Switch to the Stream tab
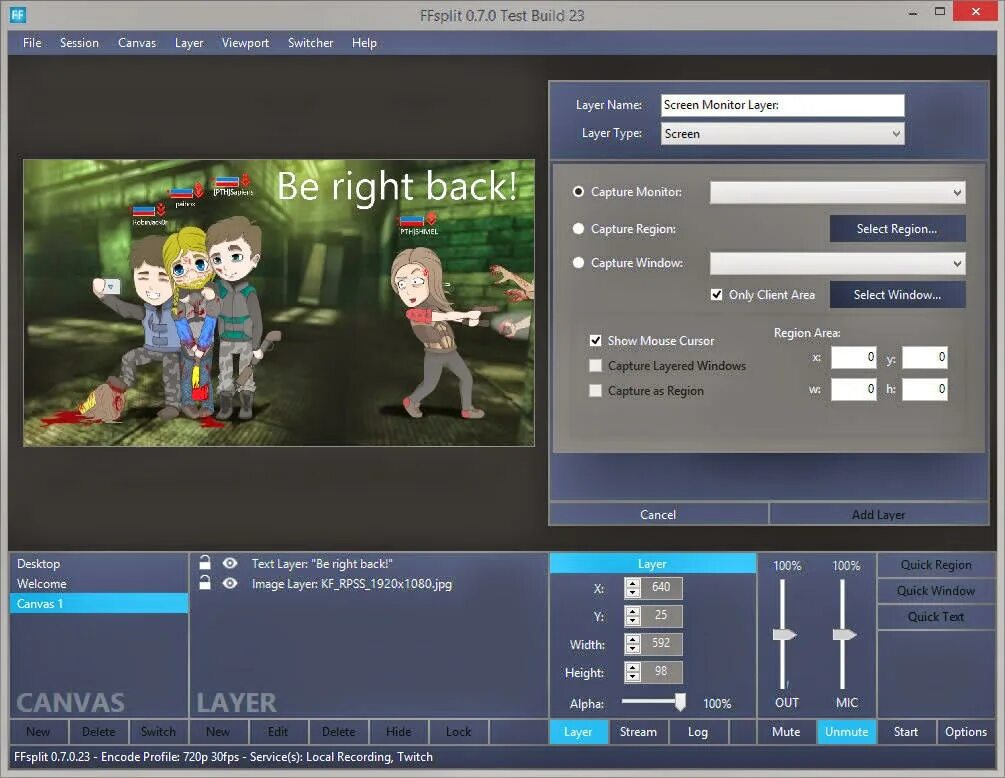Viewport: 1005px width, 778px height. (638, 731)
